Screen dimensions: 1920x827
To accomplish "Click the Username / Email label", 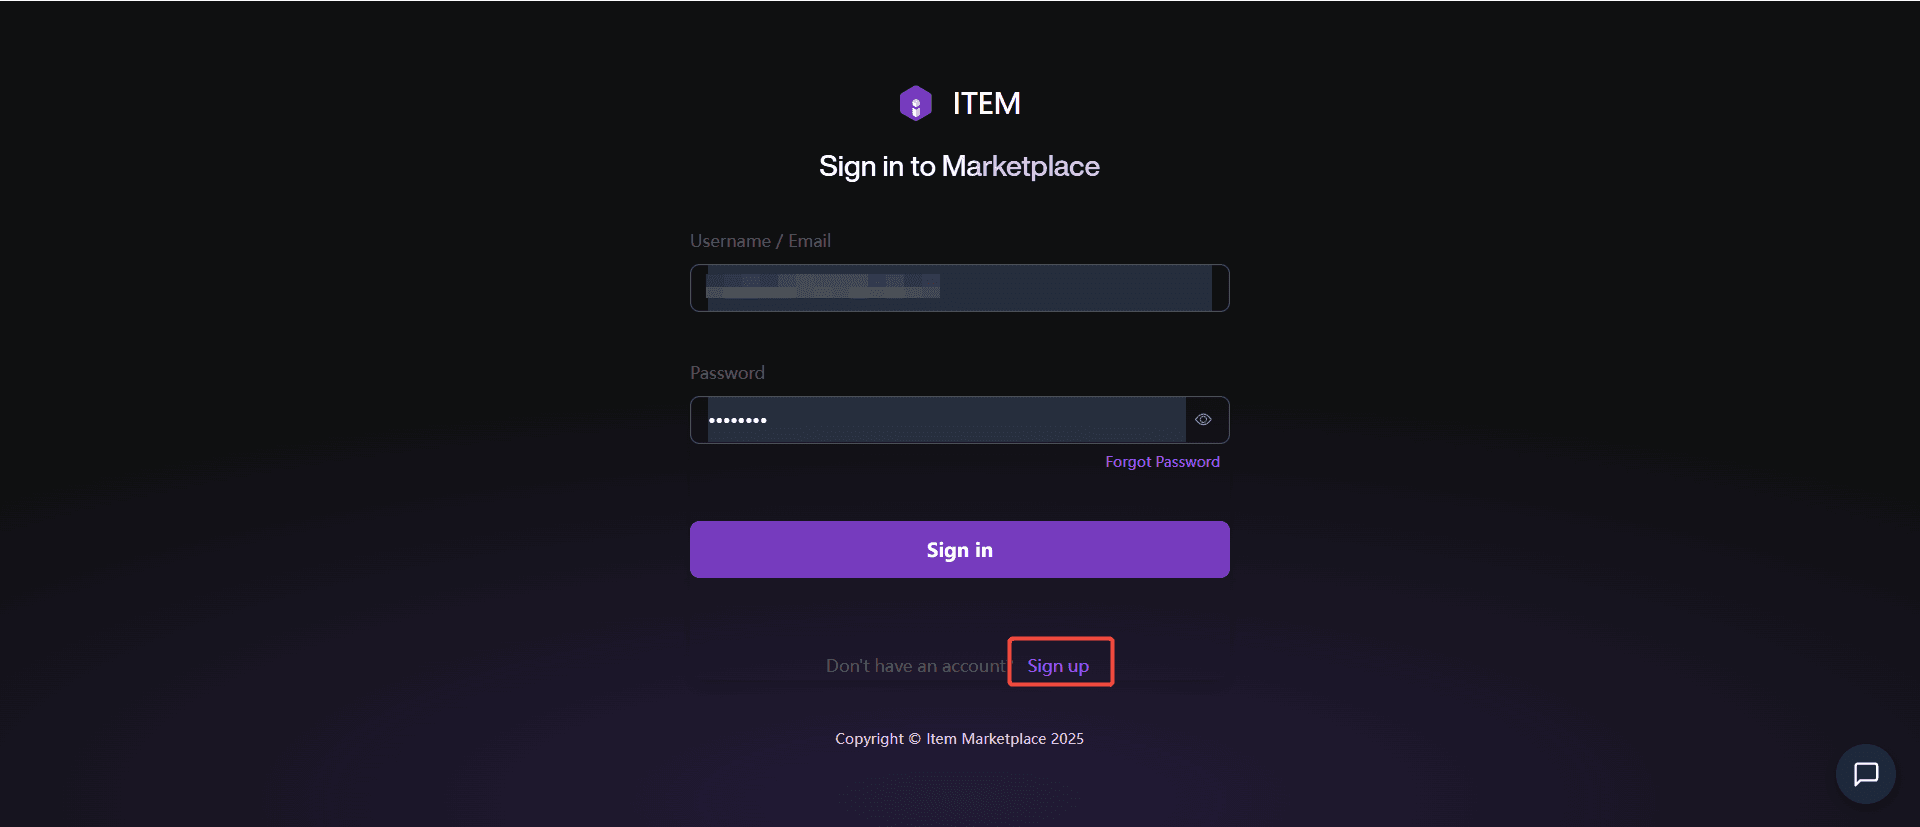I will [760, 241].
